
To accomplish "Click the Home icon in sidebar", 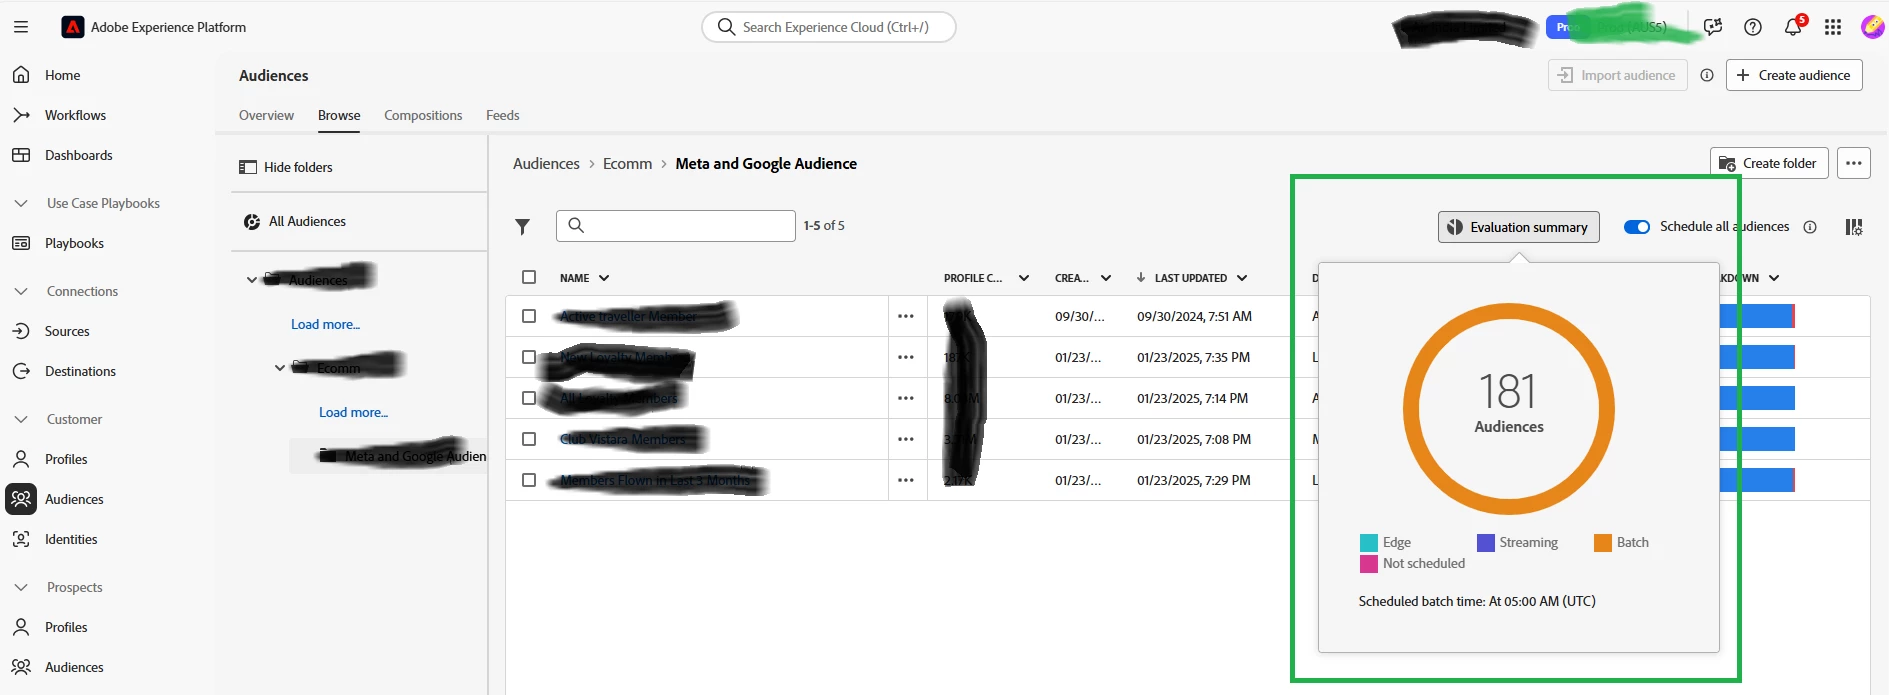I will click(21, 75).
